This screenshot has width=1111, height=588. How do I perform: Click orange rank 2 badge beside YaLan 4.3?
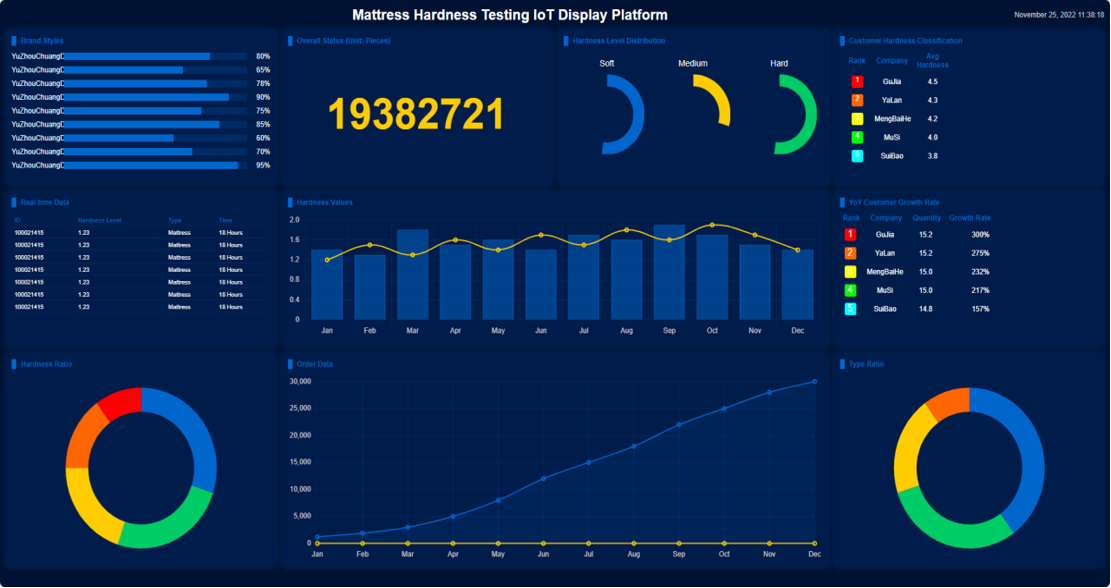857,101
